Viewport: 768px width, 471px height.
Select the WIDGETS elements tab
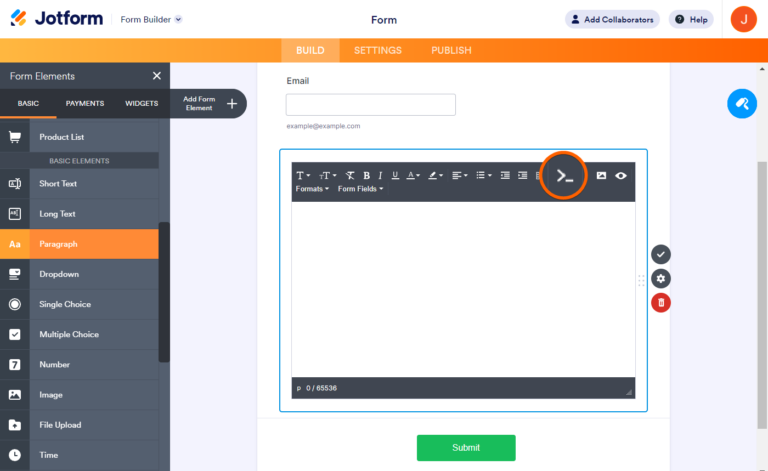tap(142, 103)
